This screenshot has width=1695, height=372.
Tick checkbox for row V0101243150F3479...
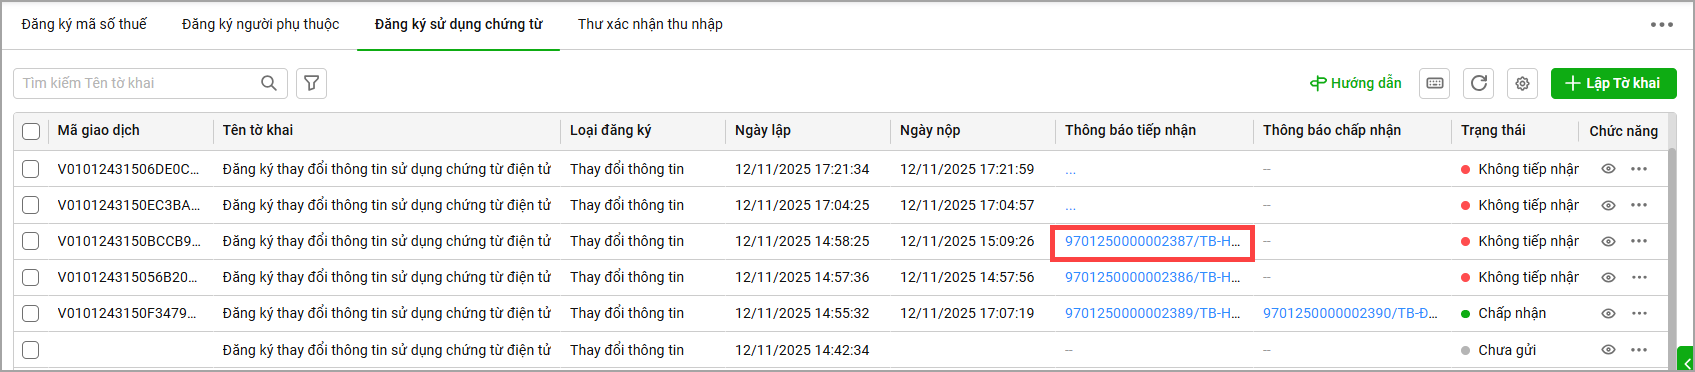click(31, 313)
